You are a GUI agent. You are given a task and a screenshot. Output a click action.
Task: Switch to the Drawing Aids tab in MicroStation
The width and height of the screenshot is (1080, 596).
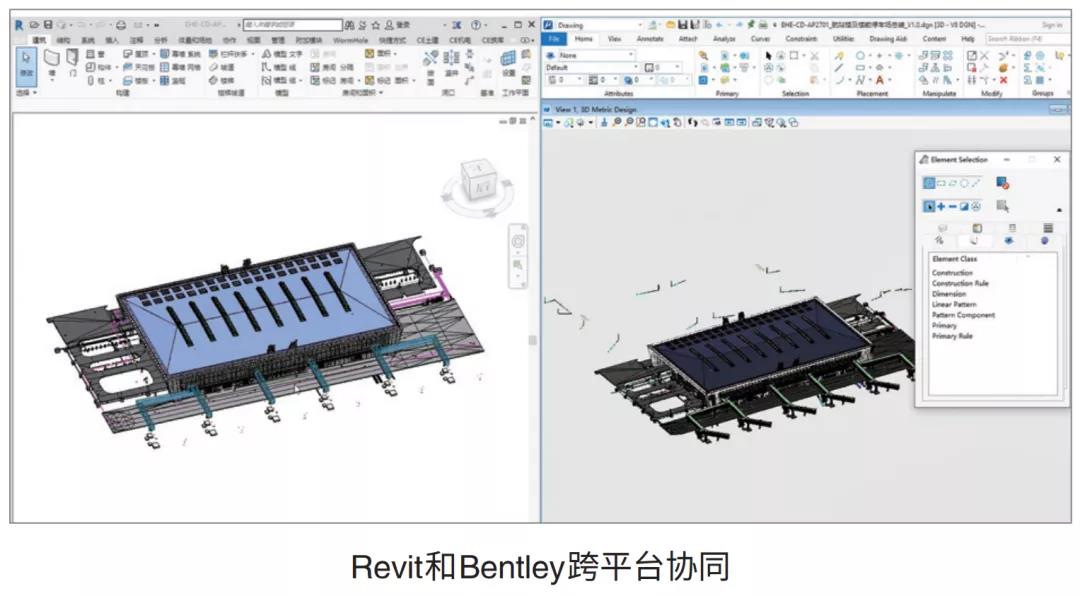(888, 39)
